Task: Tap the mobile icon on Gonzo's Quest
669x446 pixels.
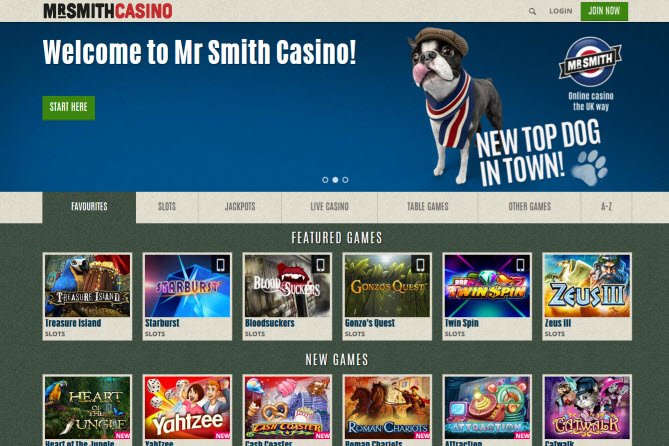Action: [420, 265]
